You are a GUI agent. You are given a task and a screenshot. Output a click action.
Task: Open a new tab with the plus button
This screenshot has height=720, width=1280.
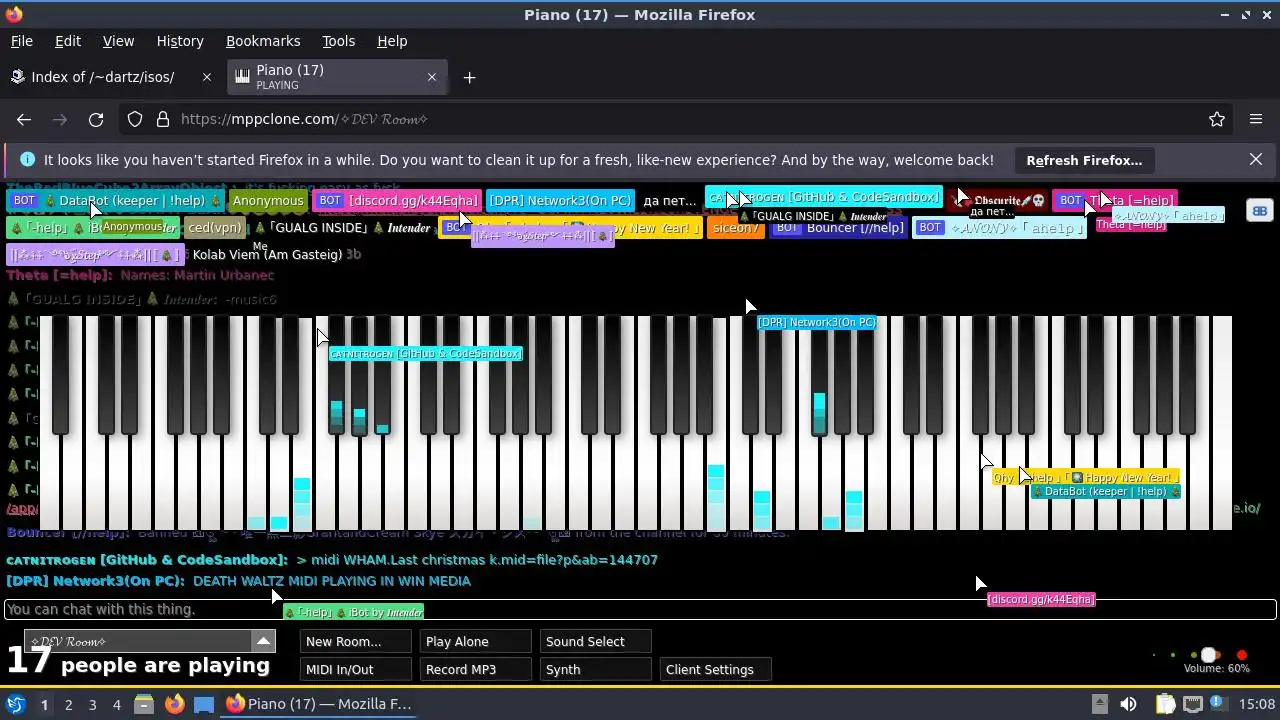point(469,77)
